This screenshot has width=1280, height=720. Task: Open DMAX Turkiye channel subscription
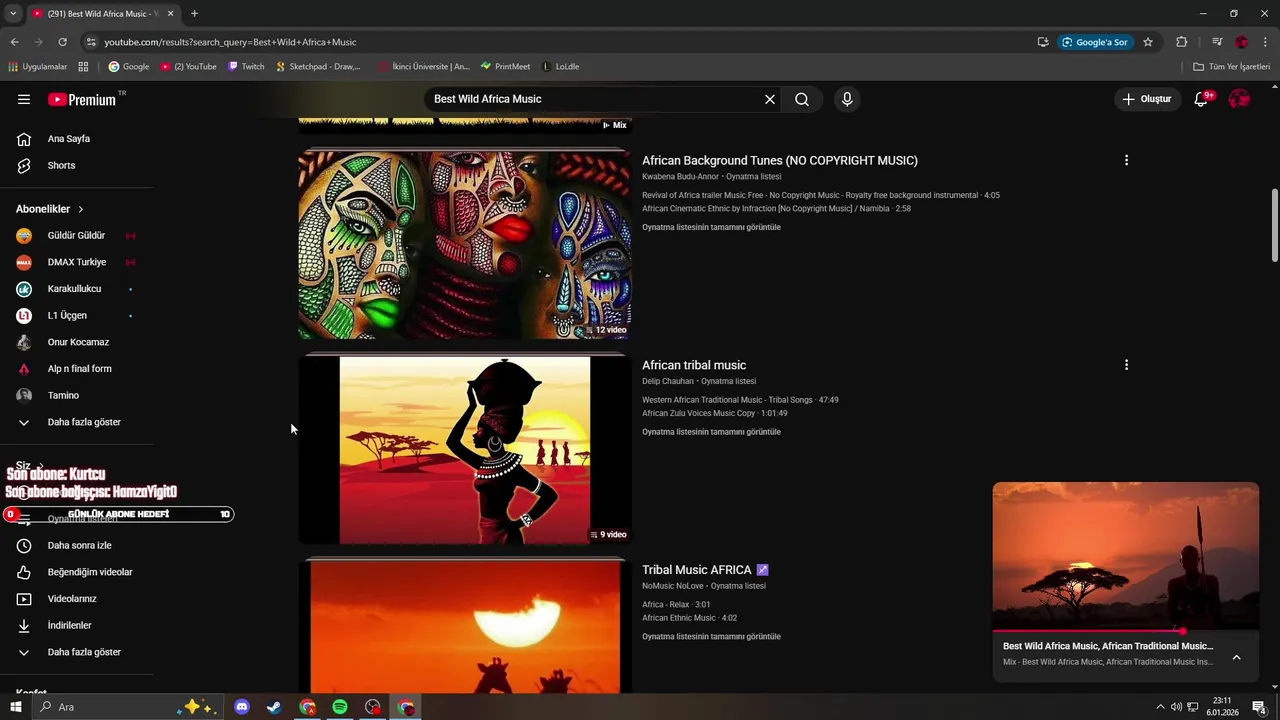click(x=76, y=262)
